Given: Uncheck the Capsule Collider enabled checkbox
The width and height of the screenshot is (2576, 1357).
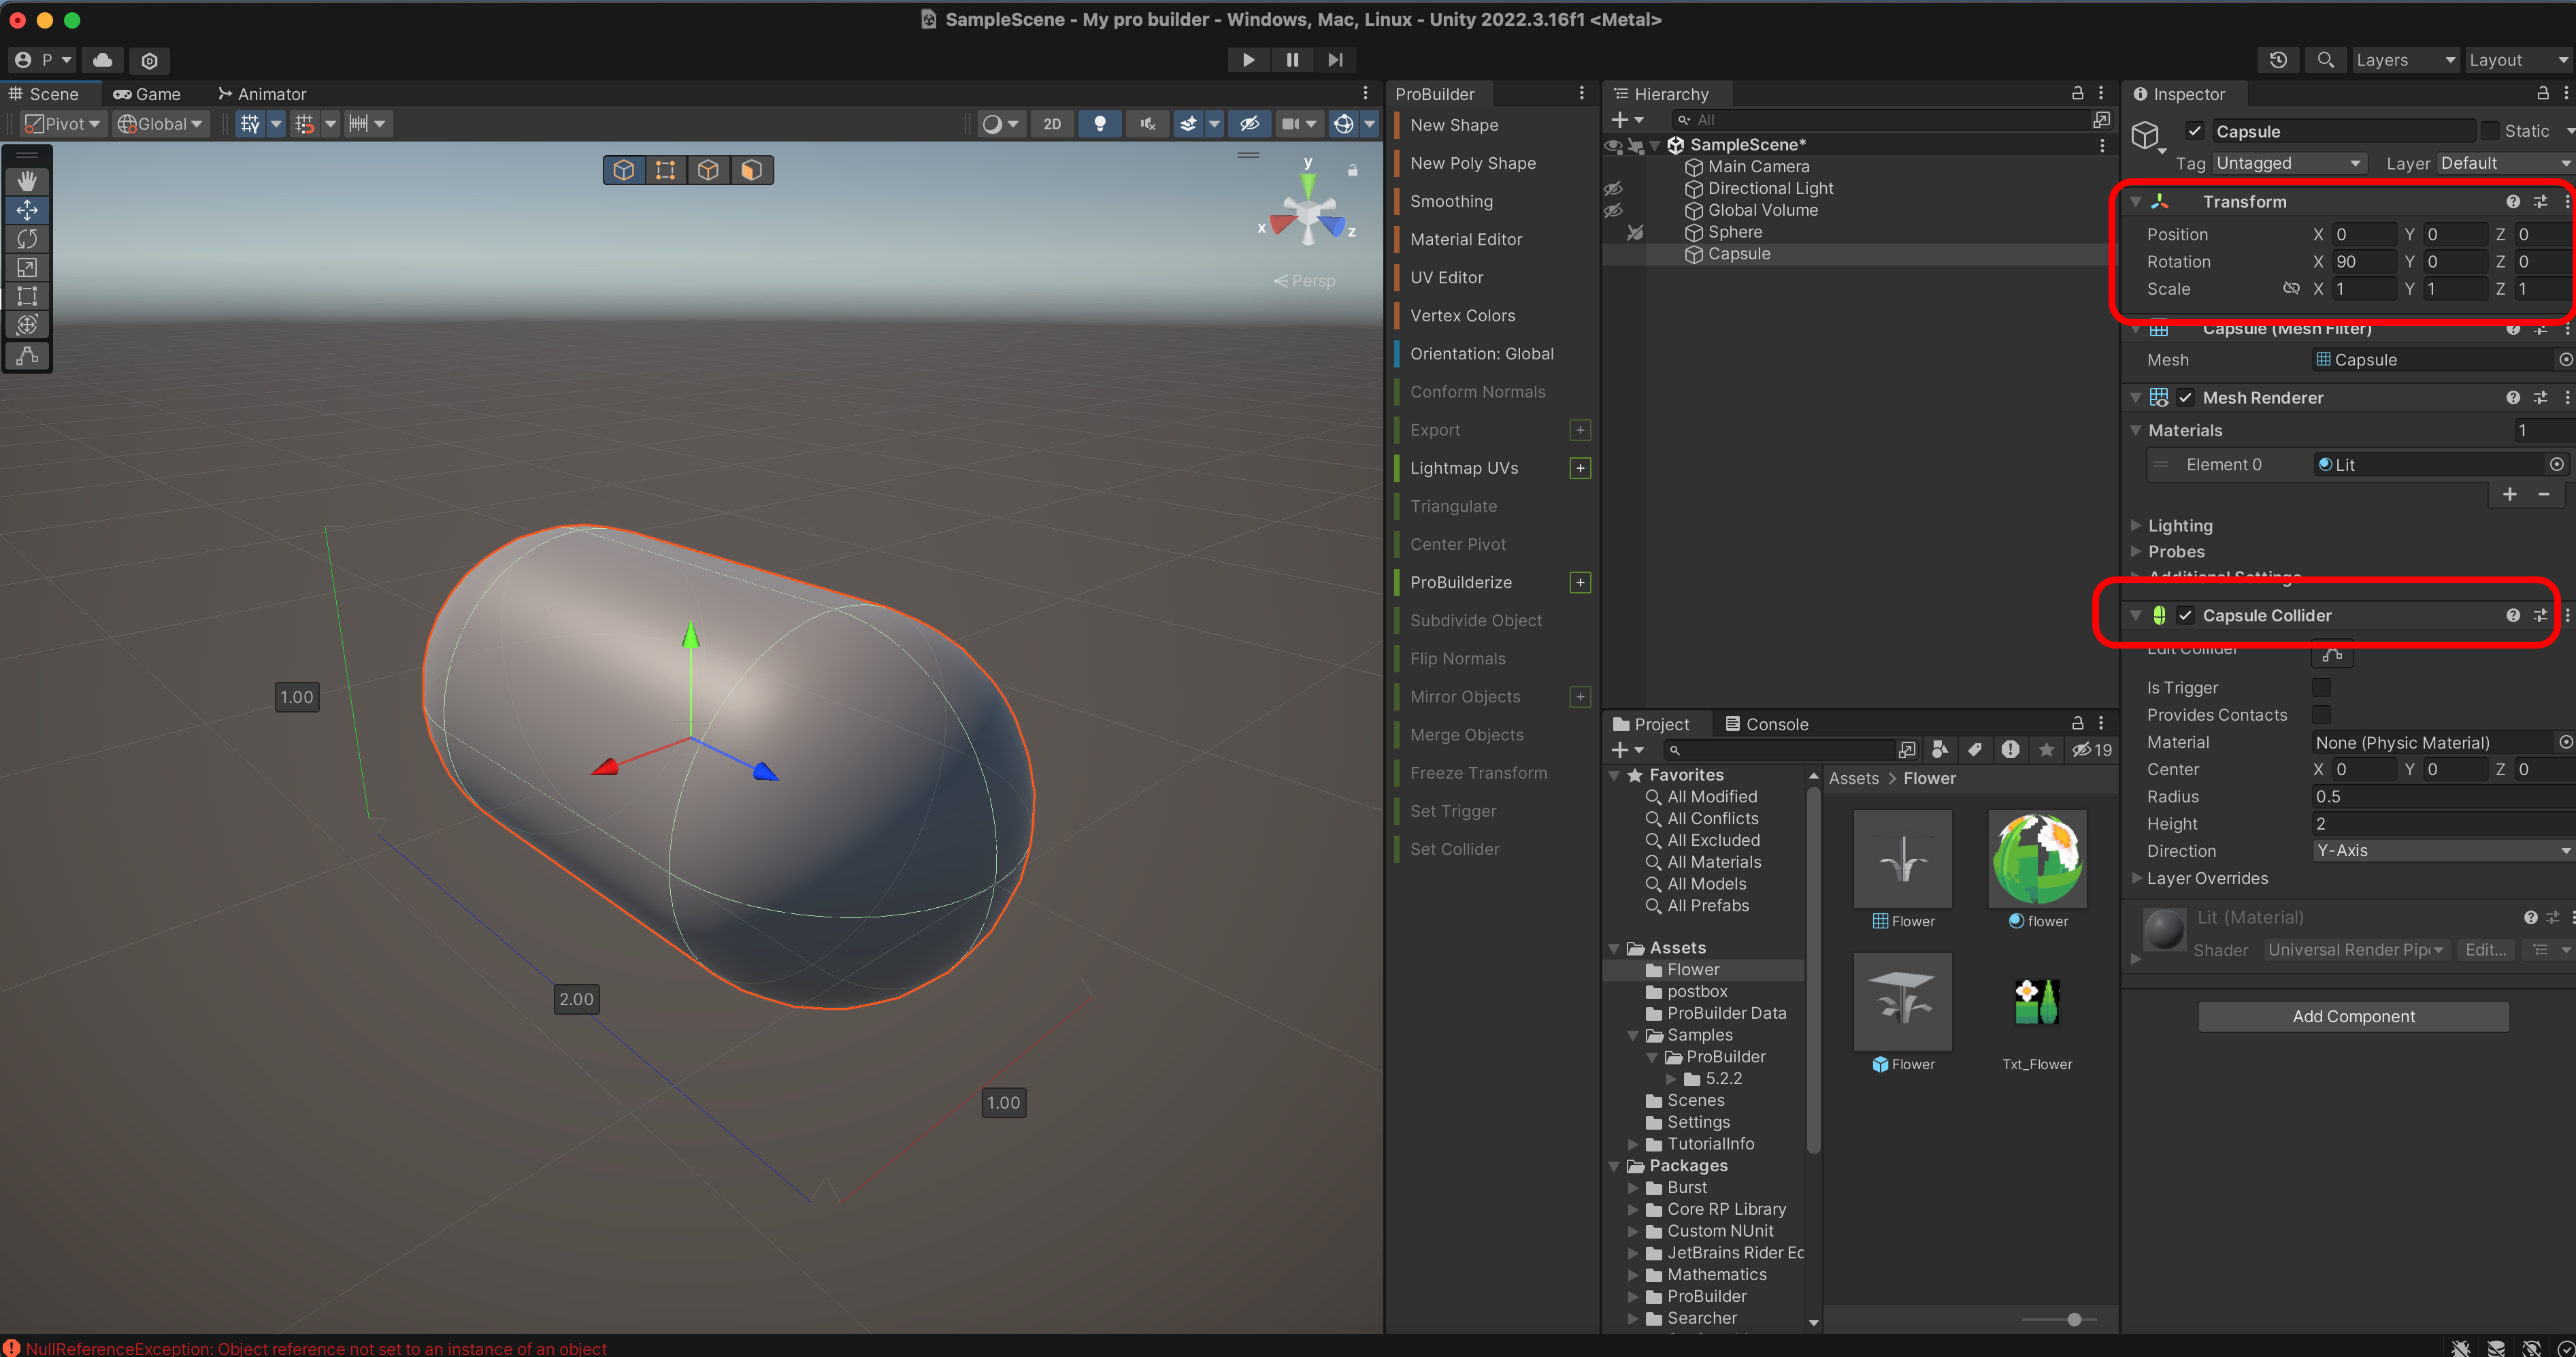Looking at the screenshot, I should pyautogui.click(x=2186, y=616).
